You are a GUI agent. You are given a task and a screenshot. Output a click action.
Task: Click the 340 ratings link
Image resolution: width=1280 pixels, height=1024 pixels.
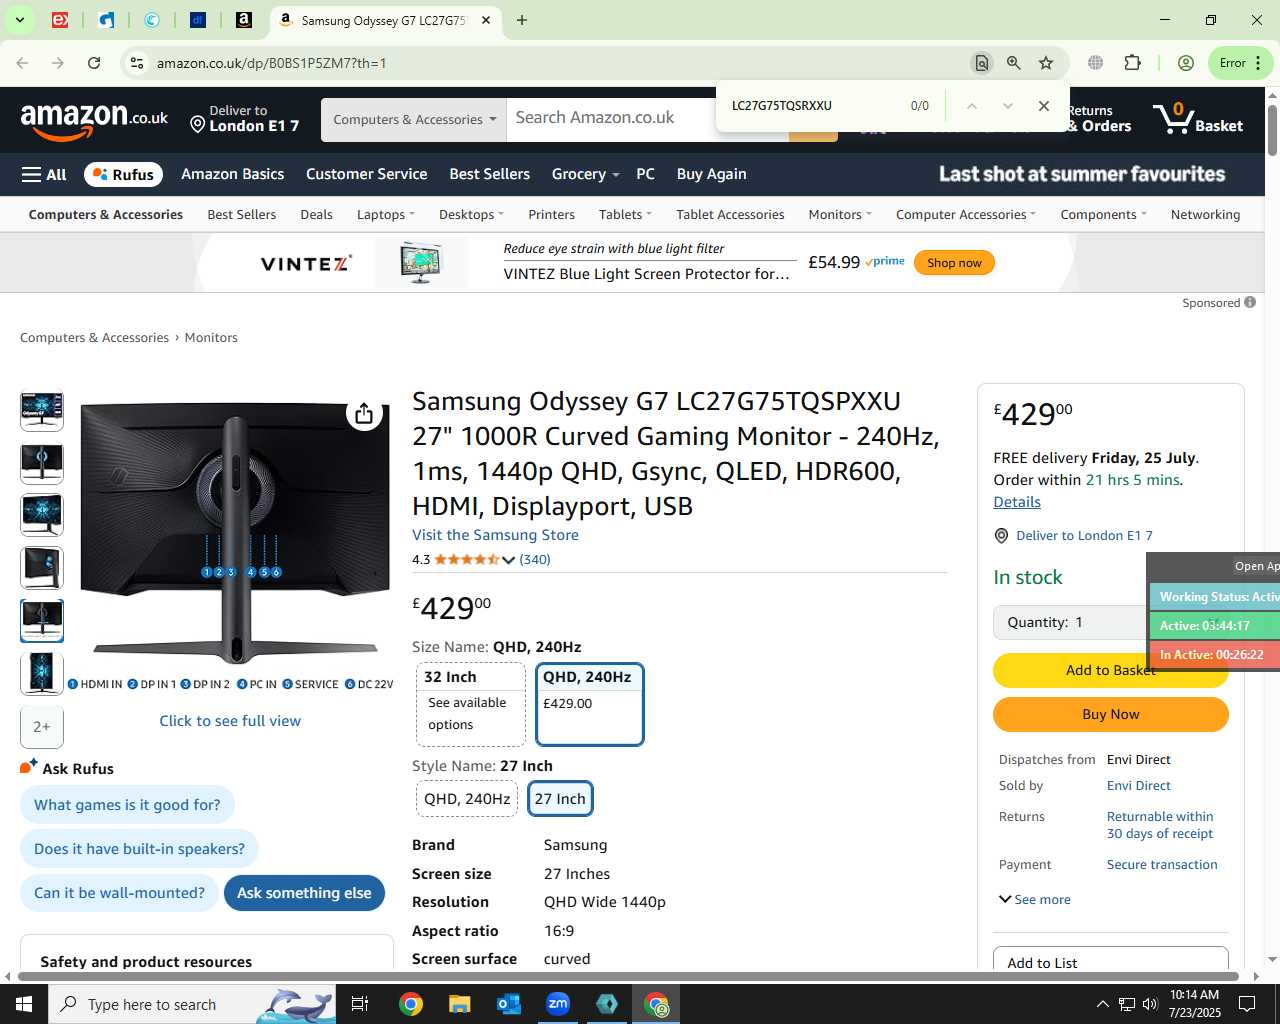coord(535,560)
